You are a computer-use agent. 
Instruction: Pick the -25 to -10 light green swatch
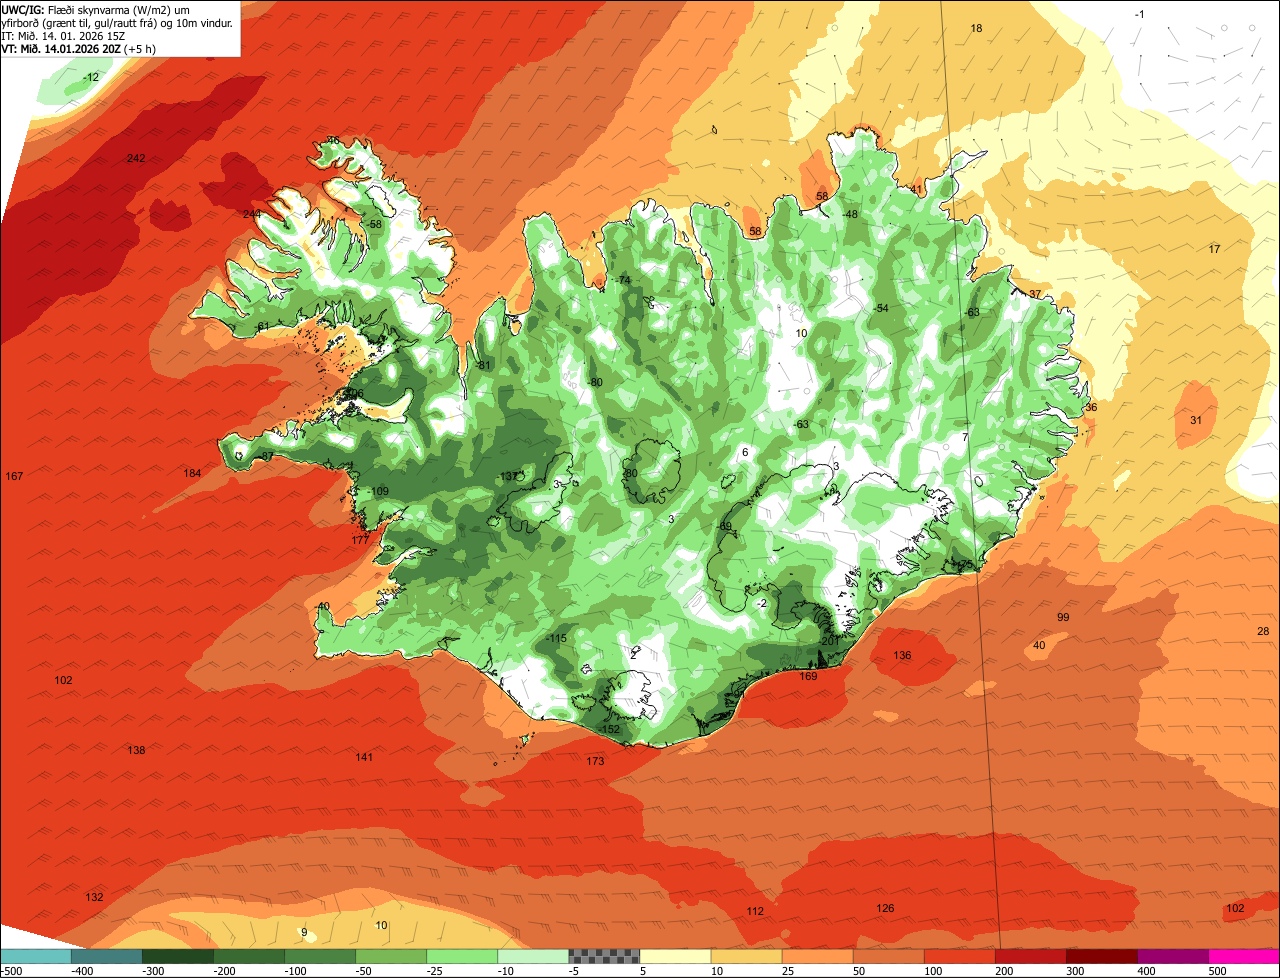(x=462, y=956)
